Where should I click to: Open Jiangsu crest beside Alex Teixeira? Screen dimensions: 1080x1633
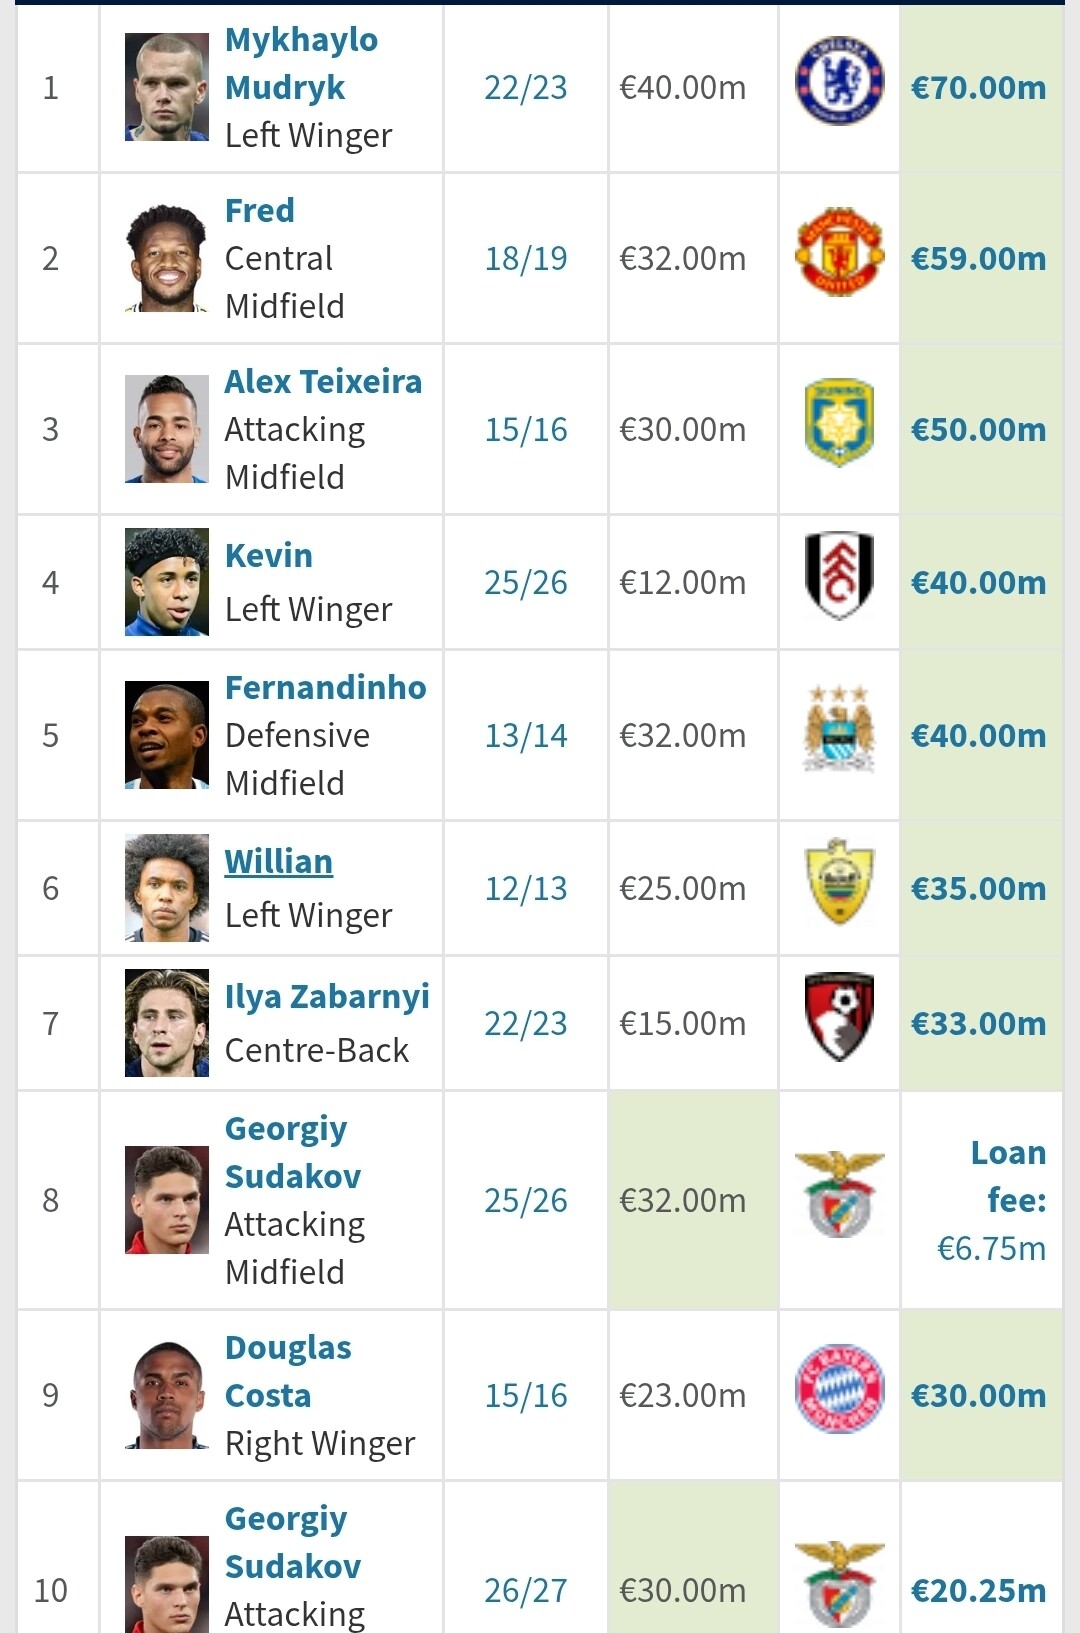tap(839, 423)
